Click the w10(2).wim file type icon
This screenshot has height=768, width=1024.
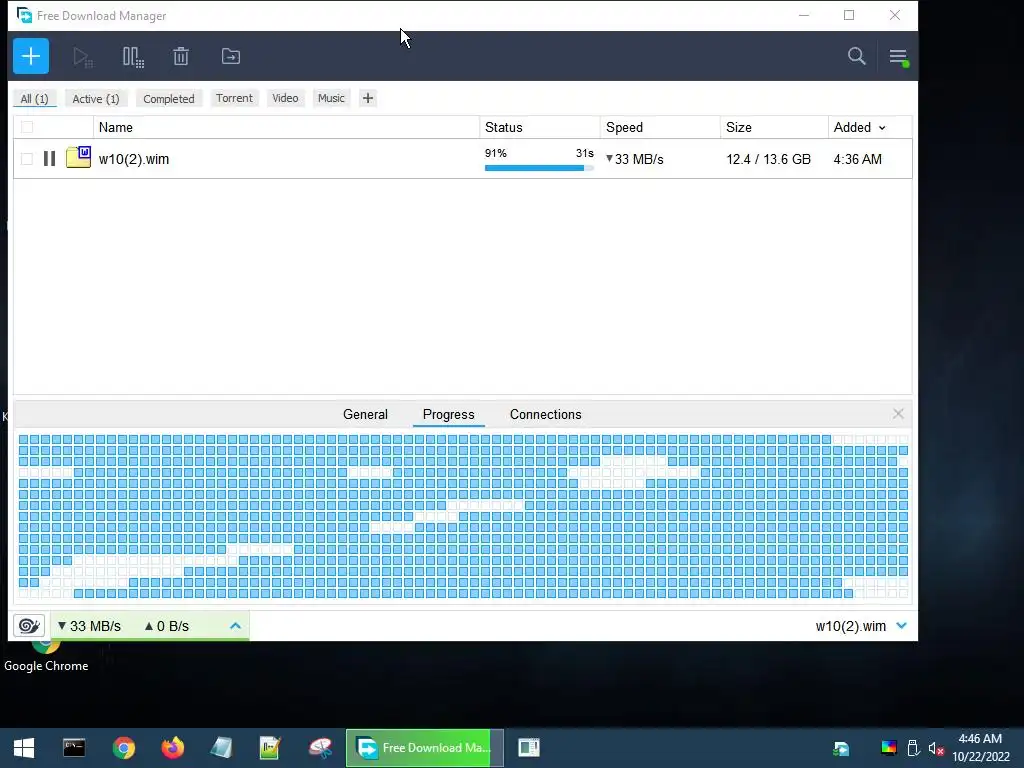pyautogui.click(x=78, y=157)
